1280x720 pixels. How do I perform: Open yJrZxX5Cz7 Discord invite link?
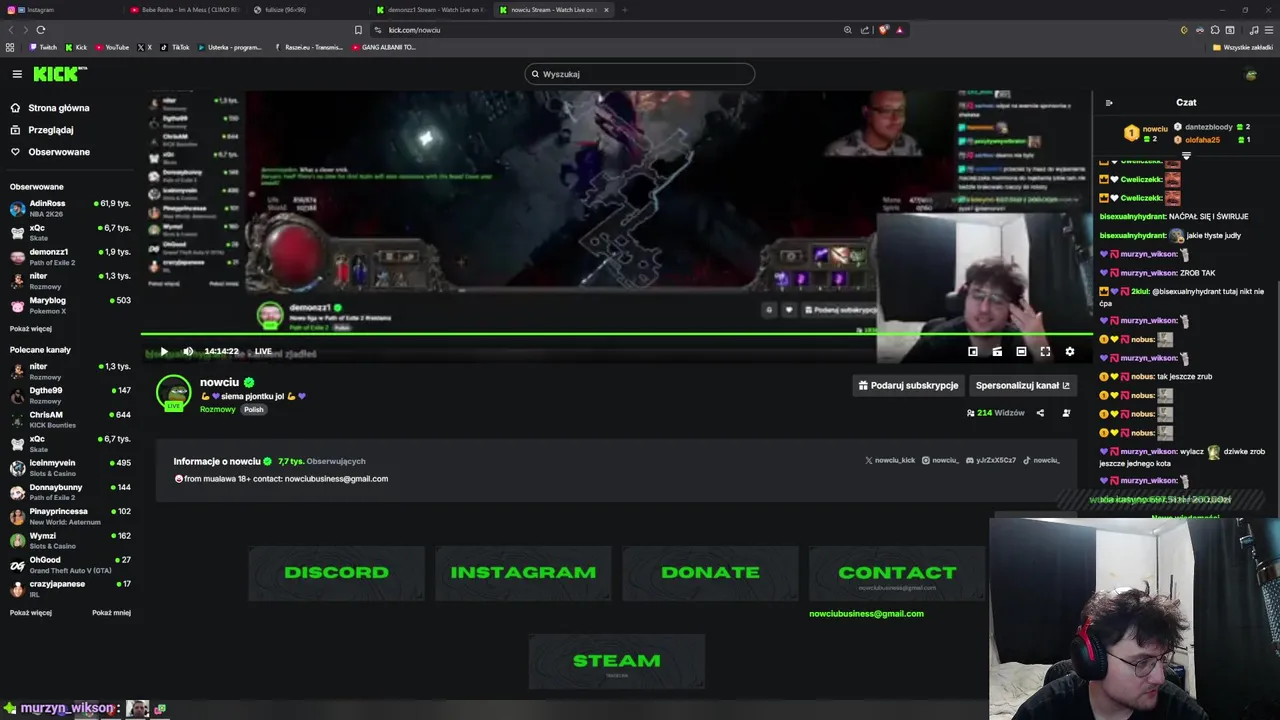tap(991, 460)
